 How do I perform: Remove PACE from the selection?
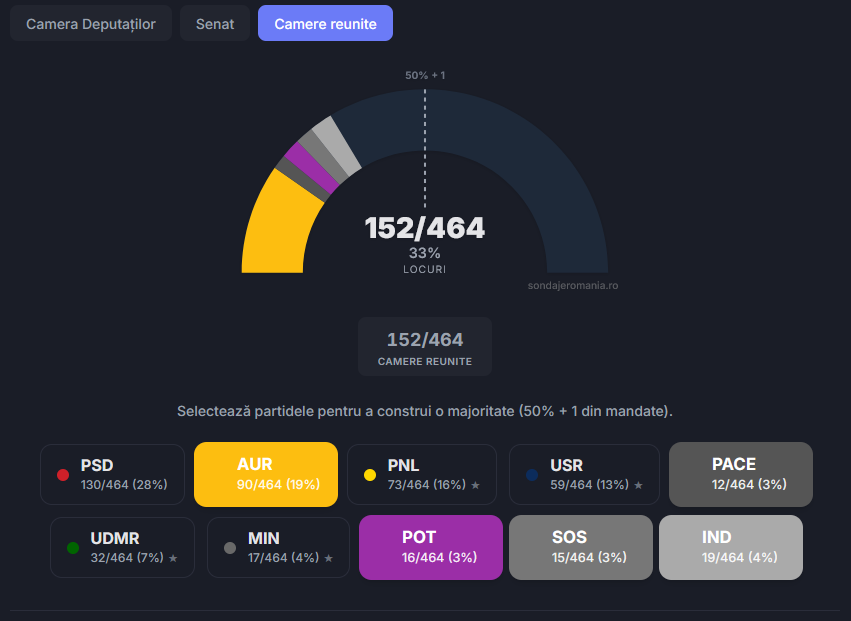(x=740, y=474)
